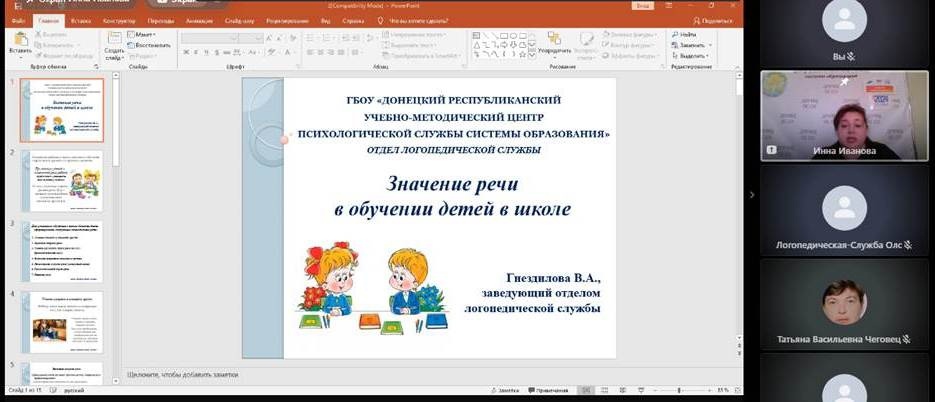This screenshot has width=935, height=402.
Task: Switch to the Рецензирование (Review) tab
Action: (287, 21)
